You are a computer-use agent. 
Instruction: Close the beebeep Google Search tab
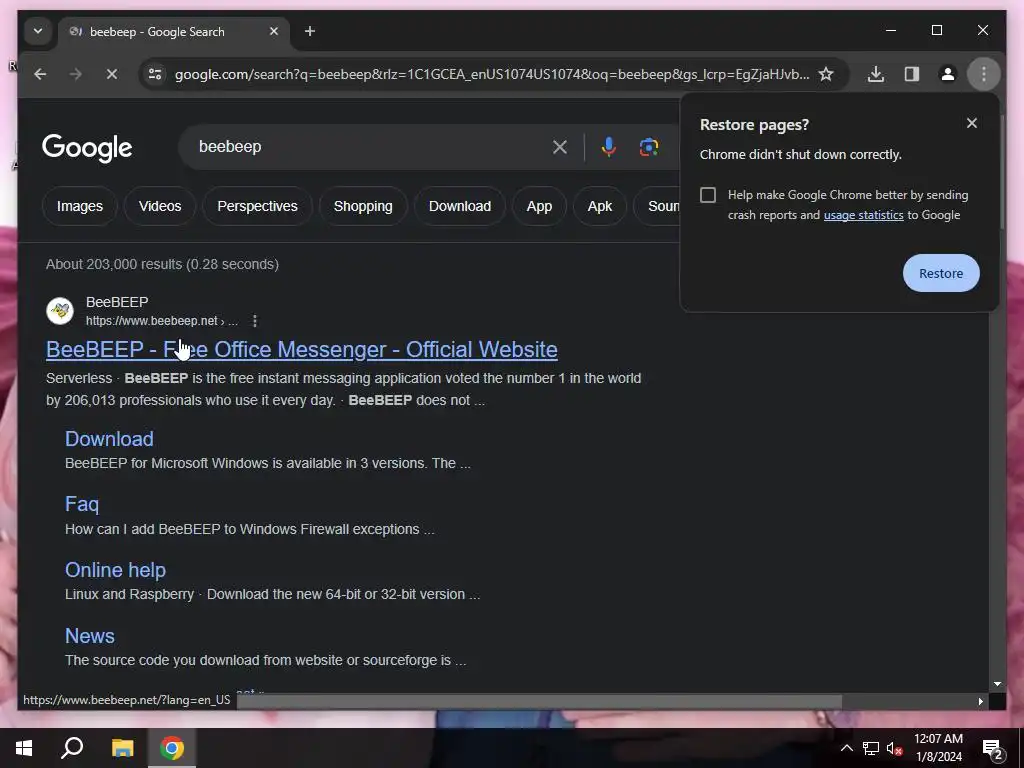click(x=274, y=31)
